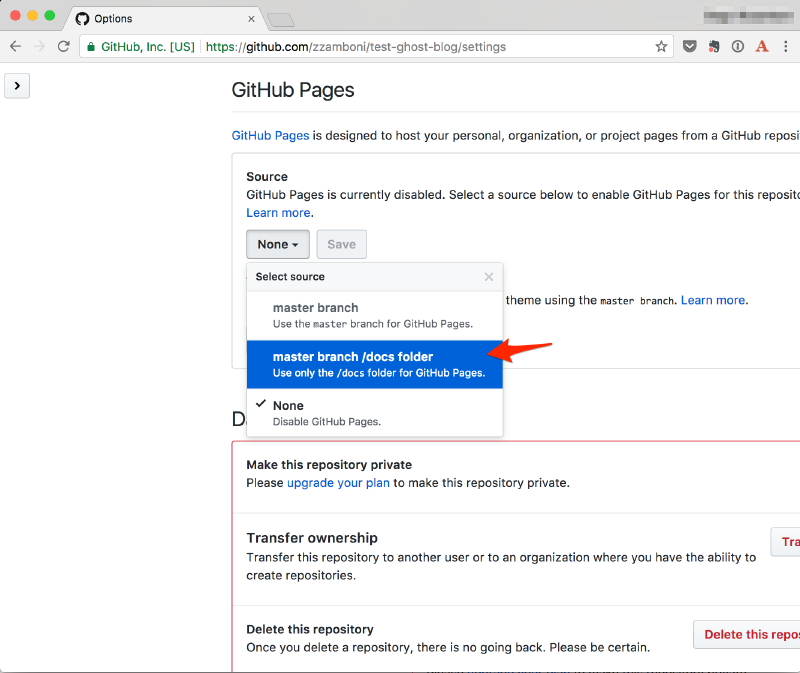Click the red letter A extension icon
The image size is (800, 673).
(762, 47)
